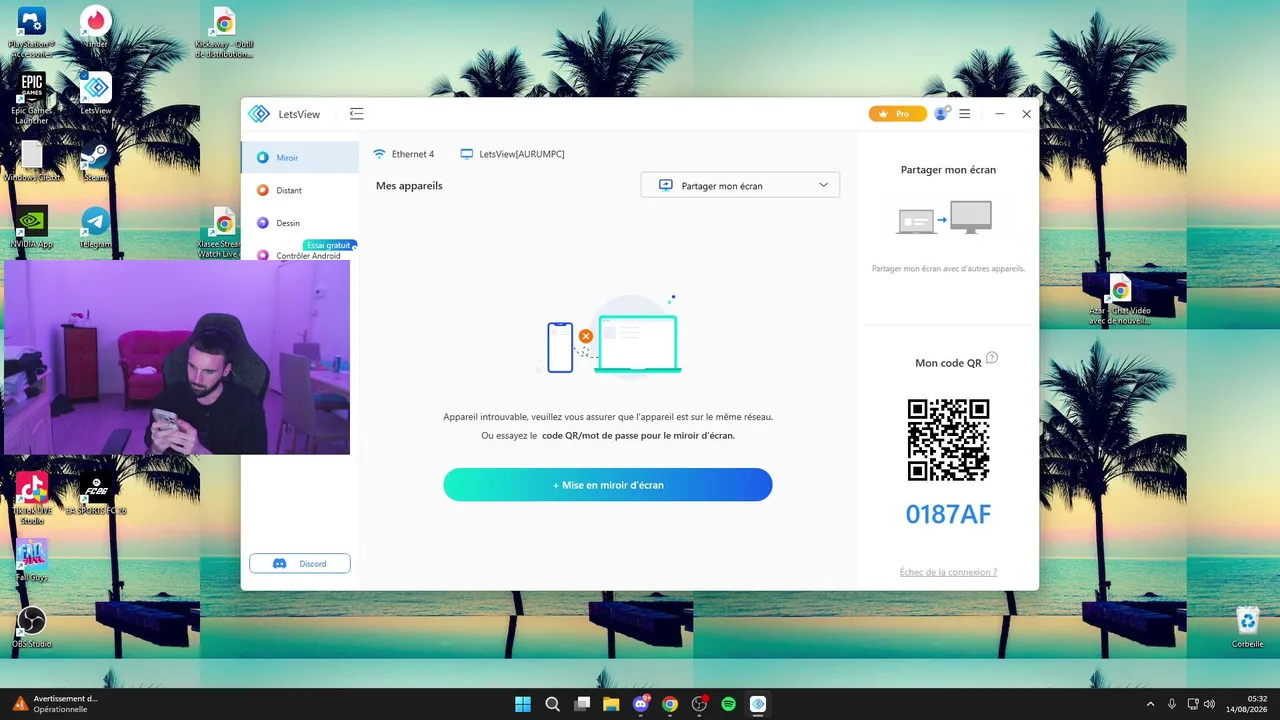Open the volume control in system tray
Screen dimensions: 1280x720
1210,704
